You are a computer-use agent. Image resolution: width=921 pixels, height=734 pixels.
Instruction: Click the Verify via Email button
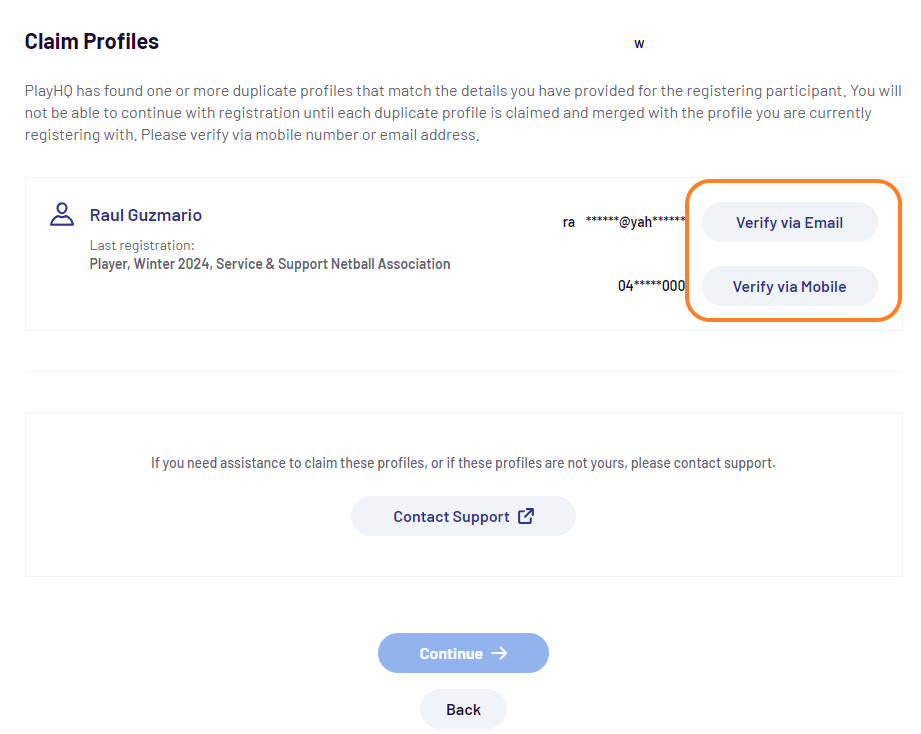(x=789, y=223)
